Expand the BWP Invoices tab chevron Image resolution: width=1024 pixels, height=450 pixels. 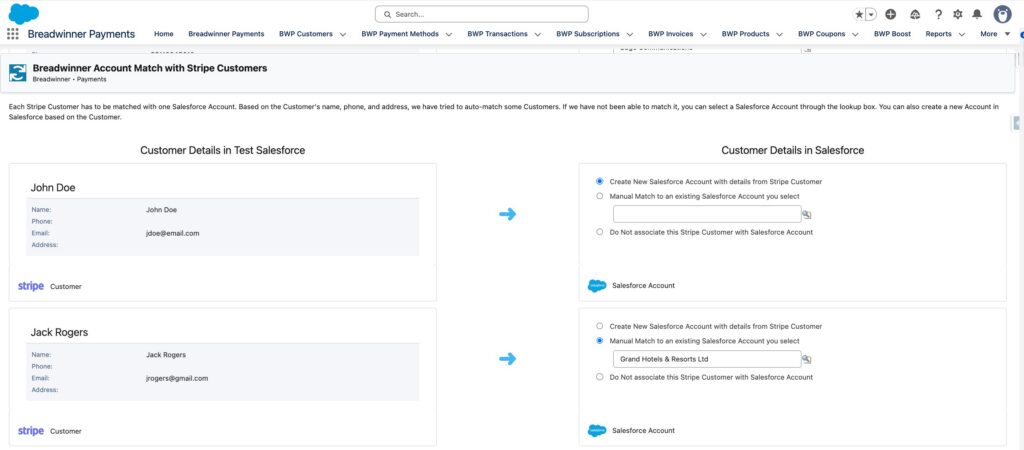(704, 35)
